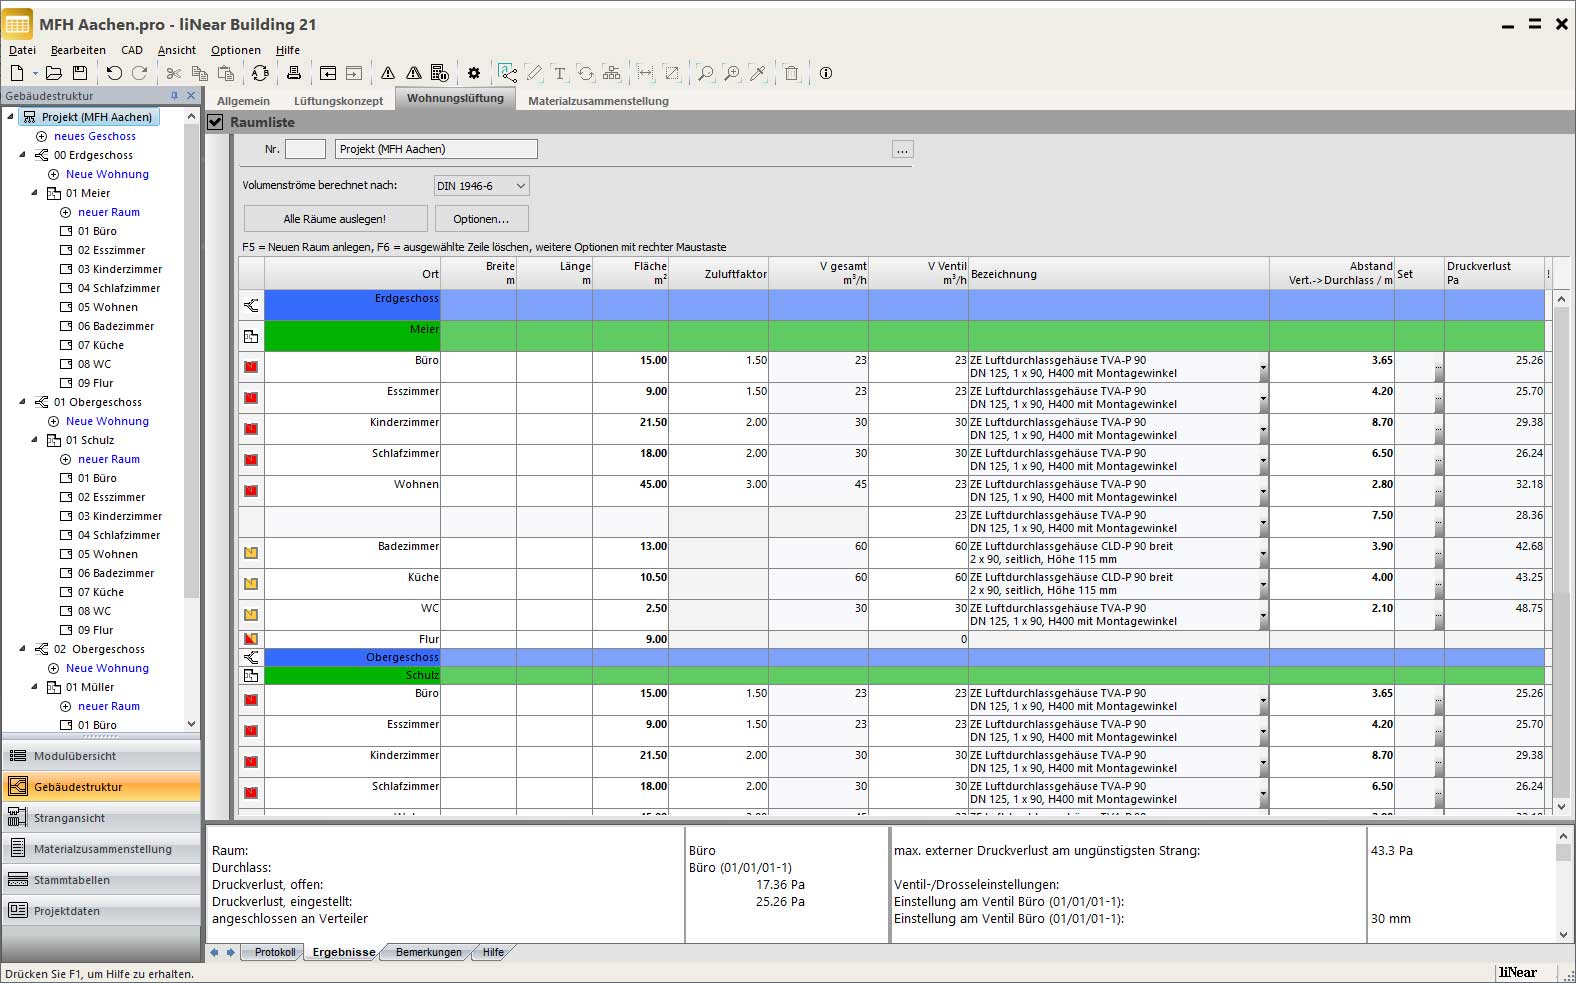Switch to the Protokoll bottom tab

click(x=274, y=952)
